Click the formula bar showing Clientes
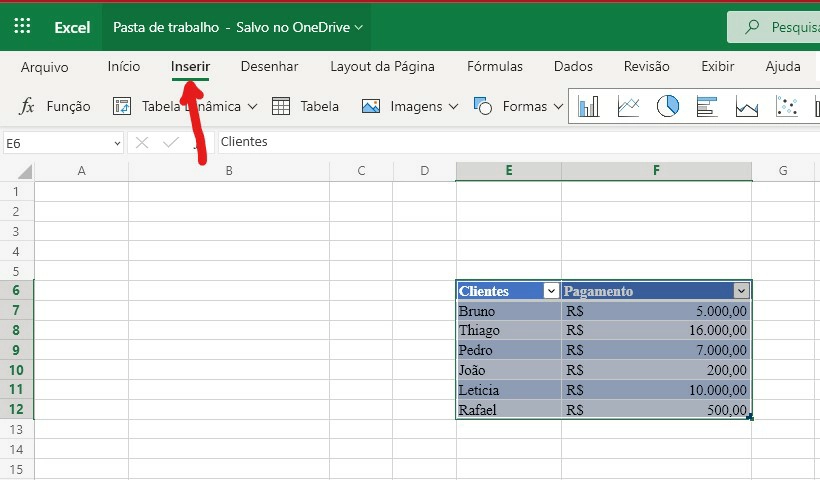Screen dimensions: 820x480 click(x=518, y=142)
